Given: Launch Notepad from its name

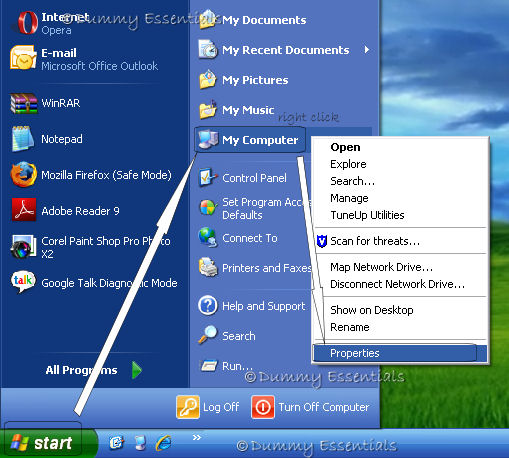Looking at the screenshot, I should pyautogui.click(x=62, y=139).
